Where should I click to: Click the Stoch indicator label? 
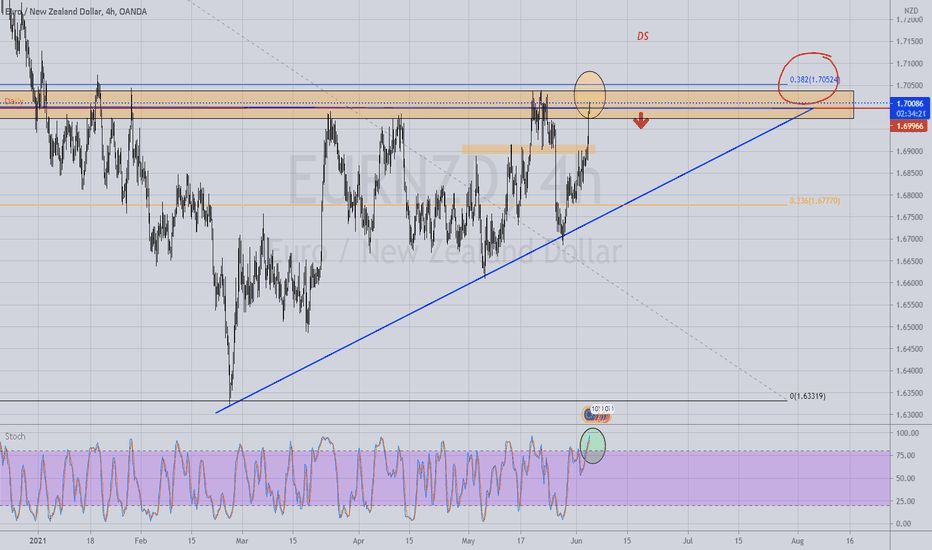point(15,436)
